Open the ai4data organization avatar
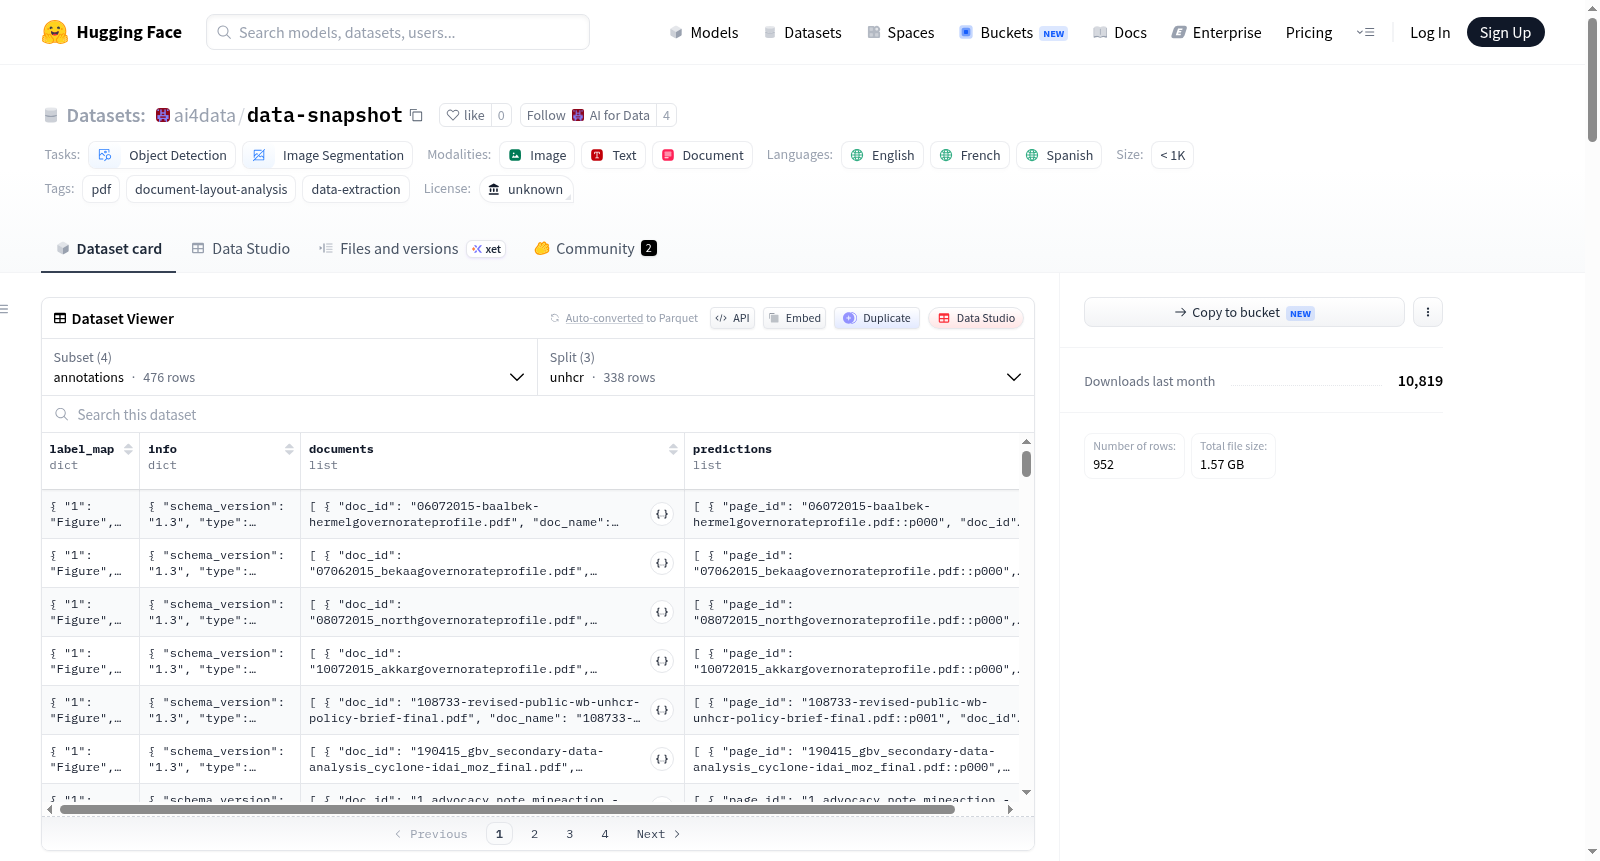 click(163, 115)
